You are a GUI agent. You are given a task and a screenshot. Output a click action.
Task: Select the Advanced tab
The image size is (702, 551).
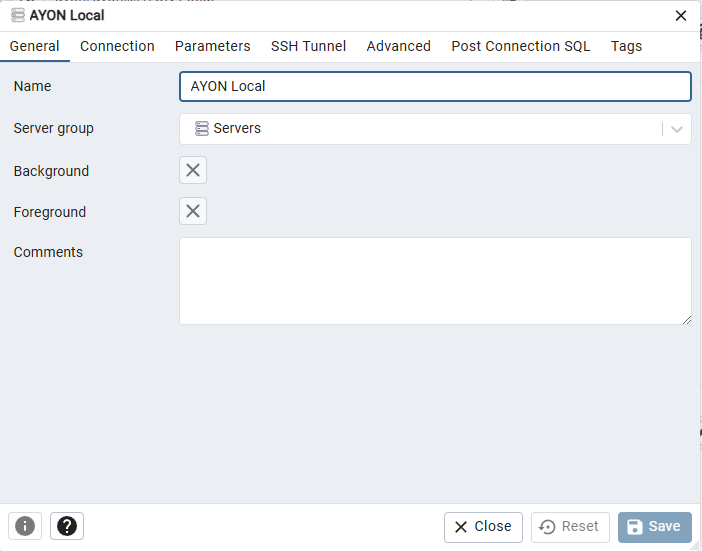[398, 46]
